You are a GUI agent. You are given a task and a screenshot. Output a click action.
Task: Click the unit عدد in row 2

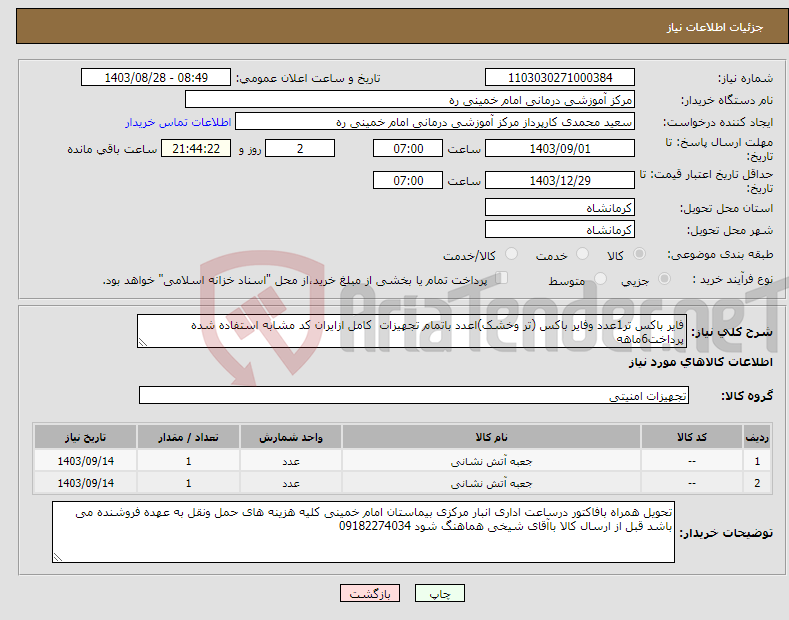click(x=291, y=483)
